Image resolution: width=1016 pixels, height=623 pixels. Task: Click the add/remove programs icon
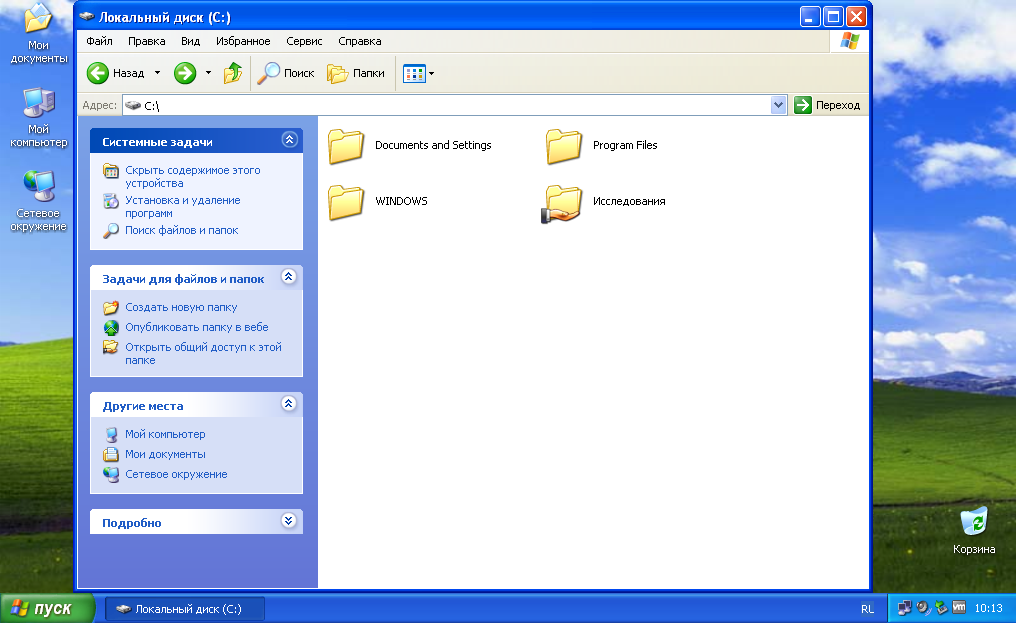tap(111, 201)
